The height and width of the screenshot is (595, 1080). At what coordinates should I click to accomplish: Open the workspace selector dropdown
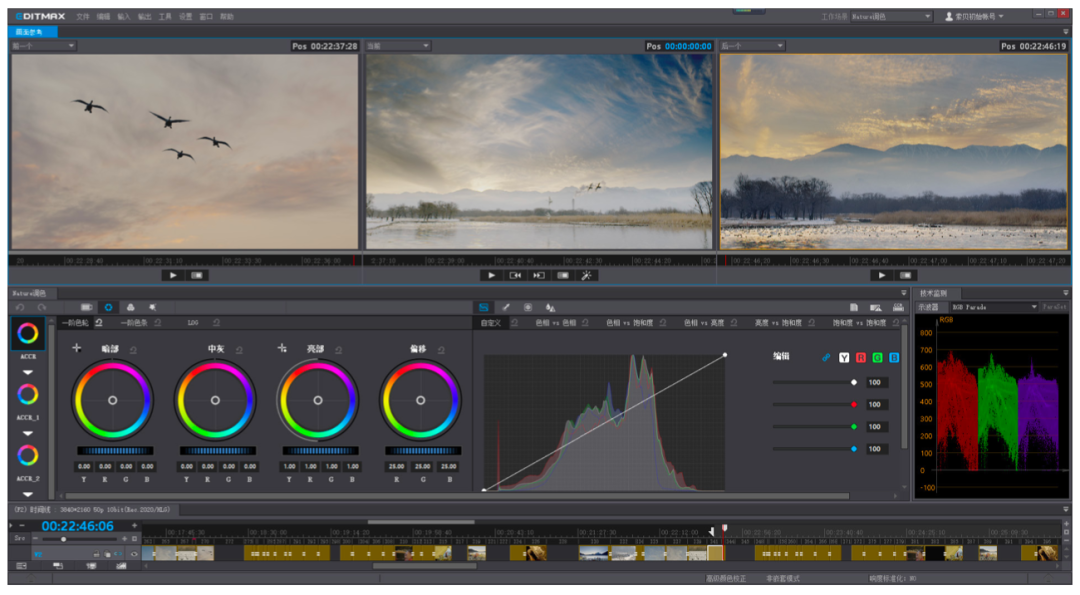pyautogui.click(x=892, y=16)
